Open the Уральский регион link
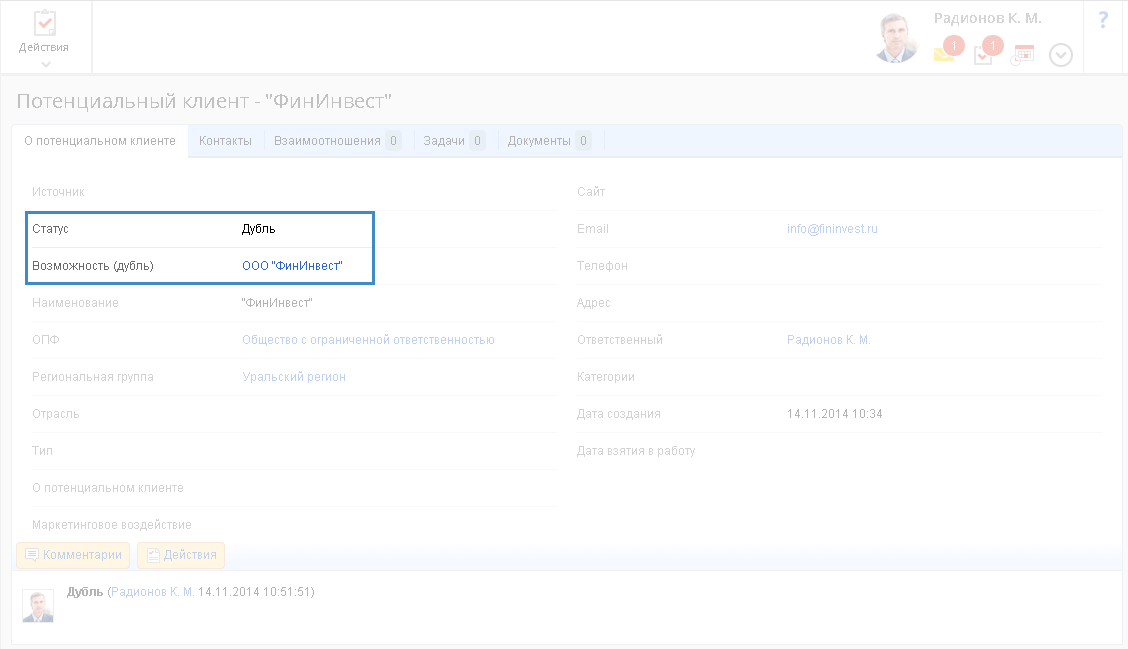This screenshot has height=649, width=1128. (294, 377)
